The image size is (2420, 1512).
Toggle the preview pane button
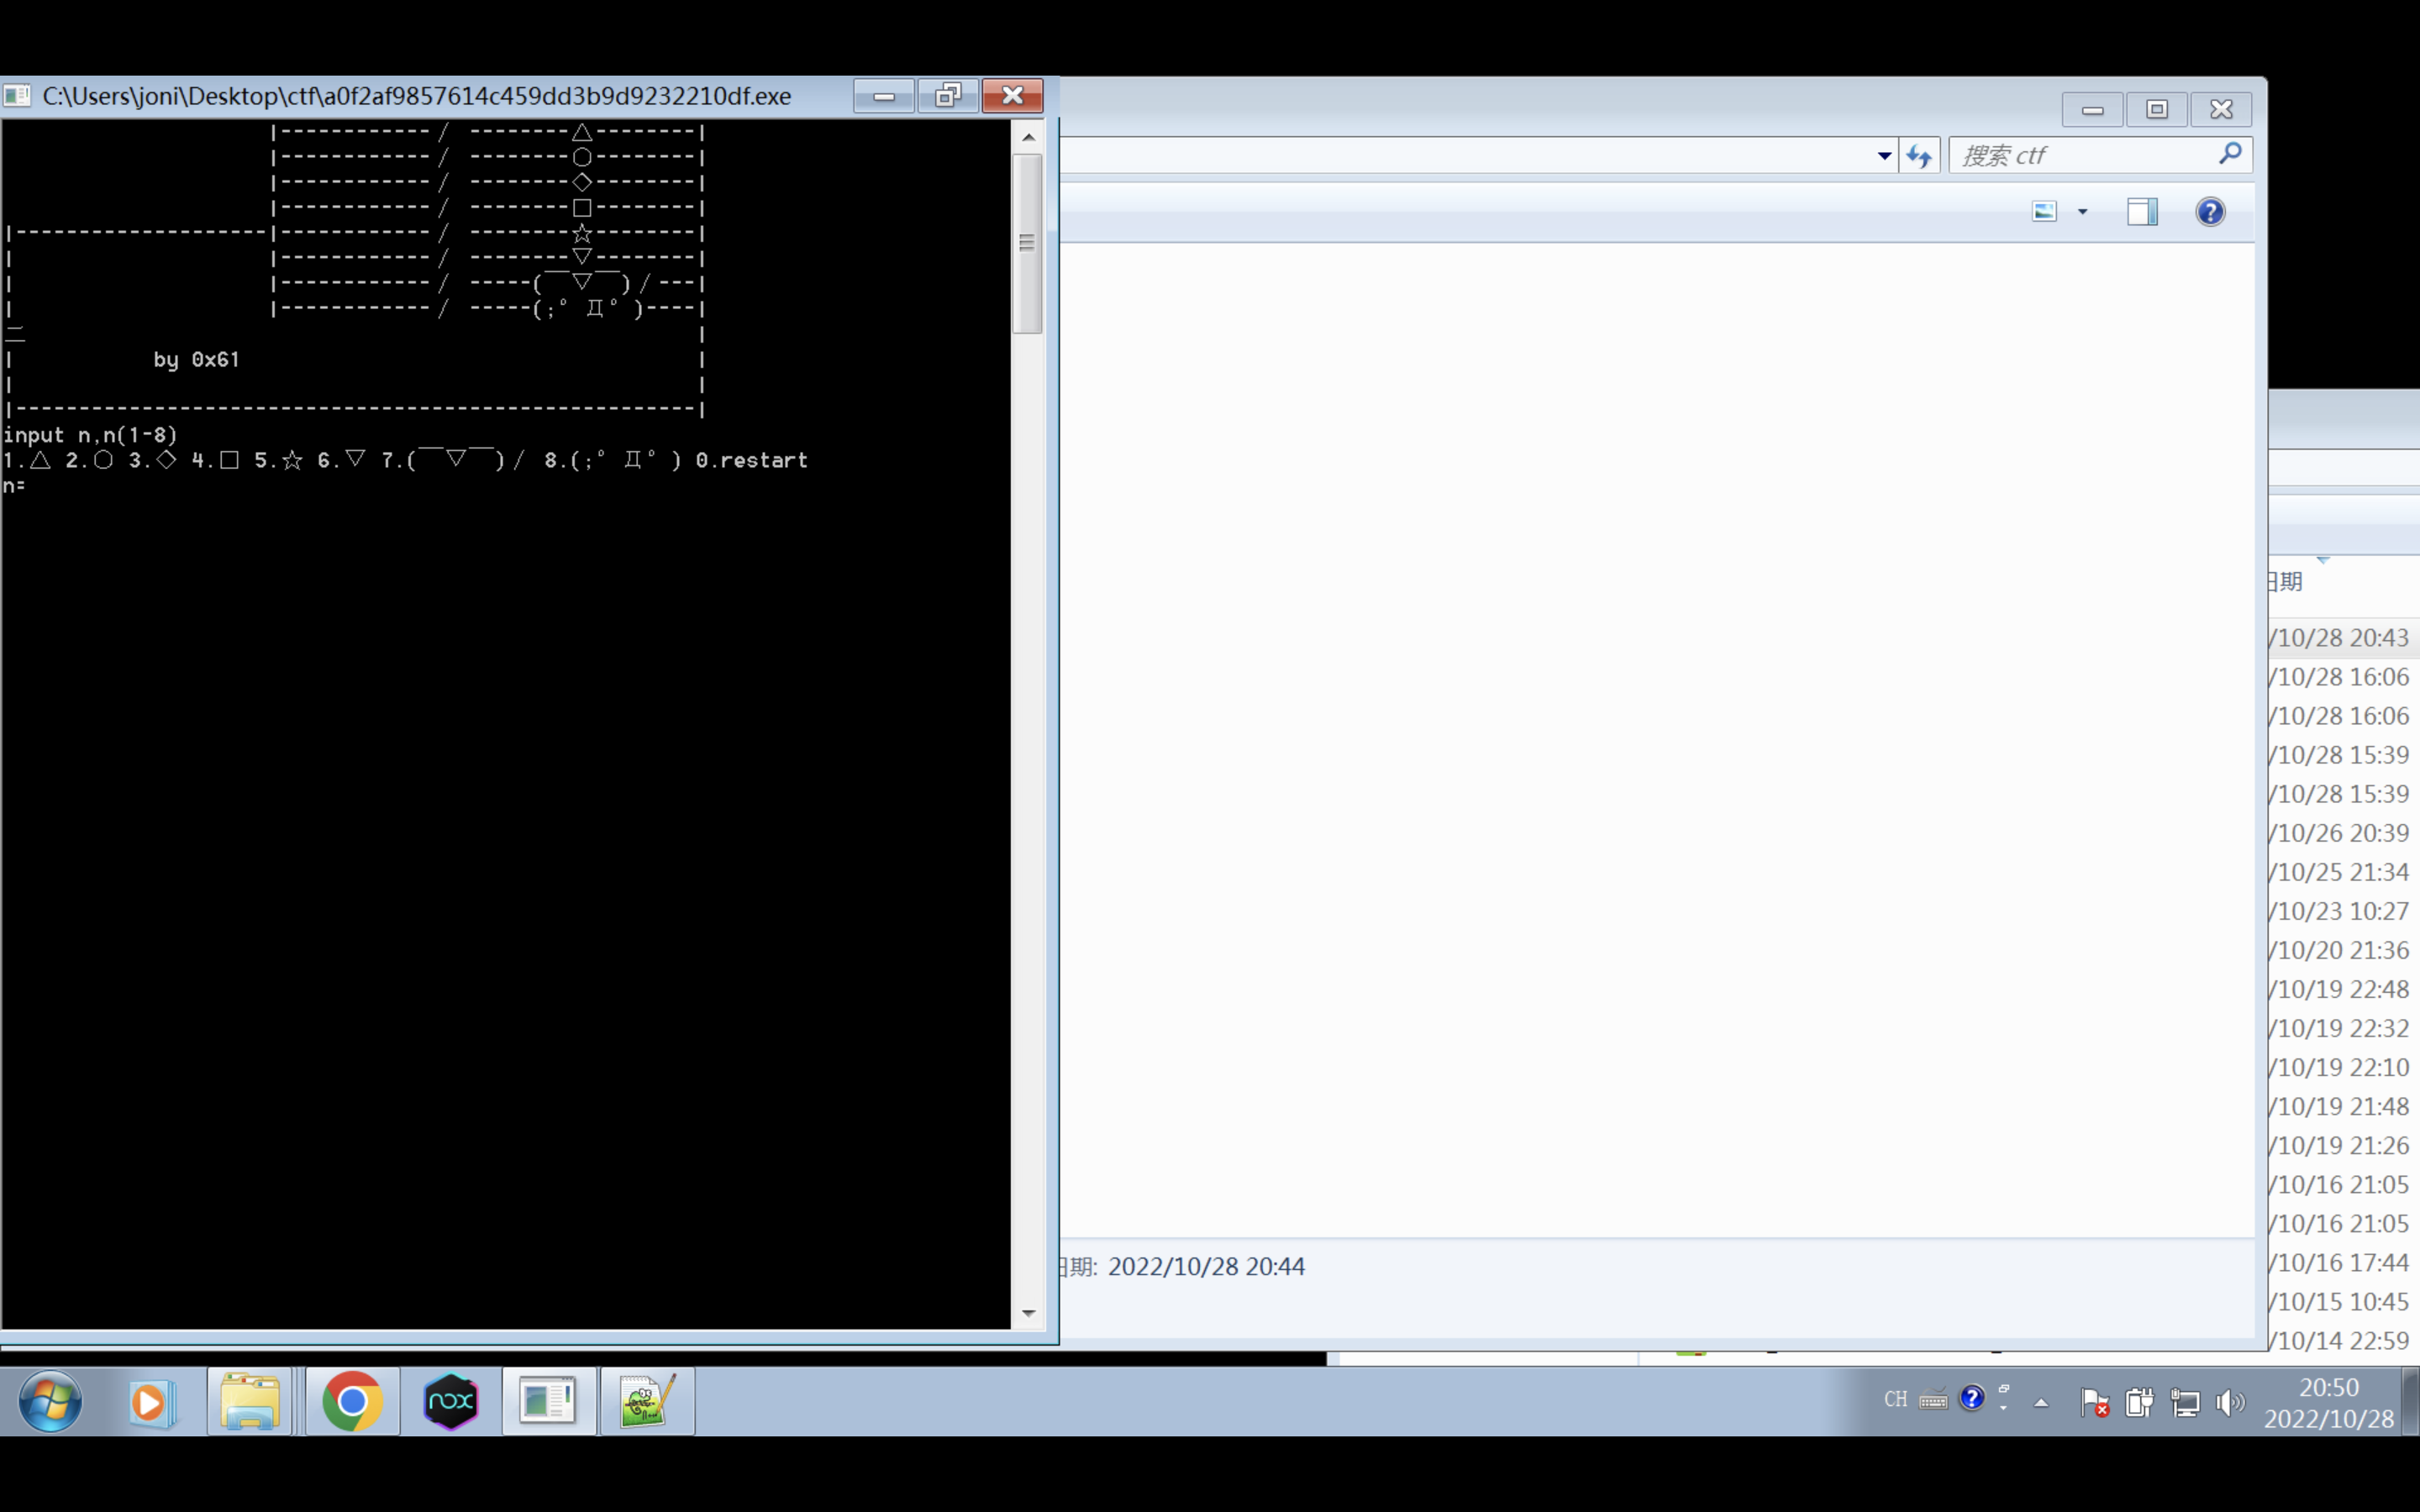coord(2142,212)
